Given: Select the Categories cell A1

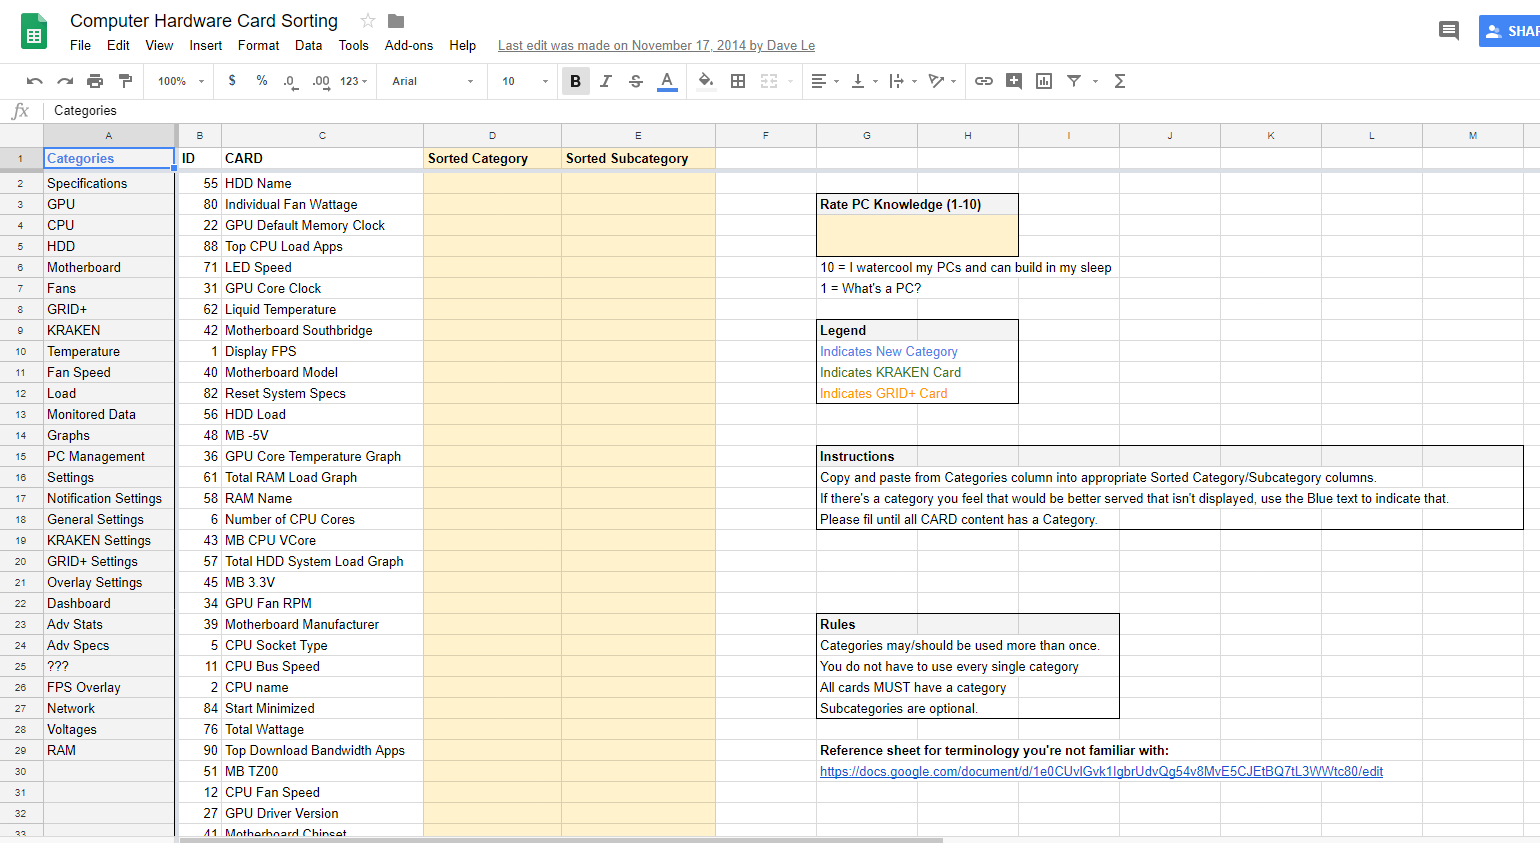Looking at the screenshot, I should 109,158.
